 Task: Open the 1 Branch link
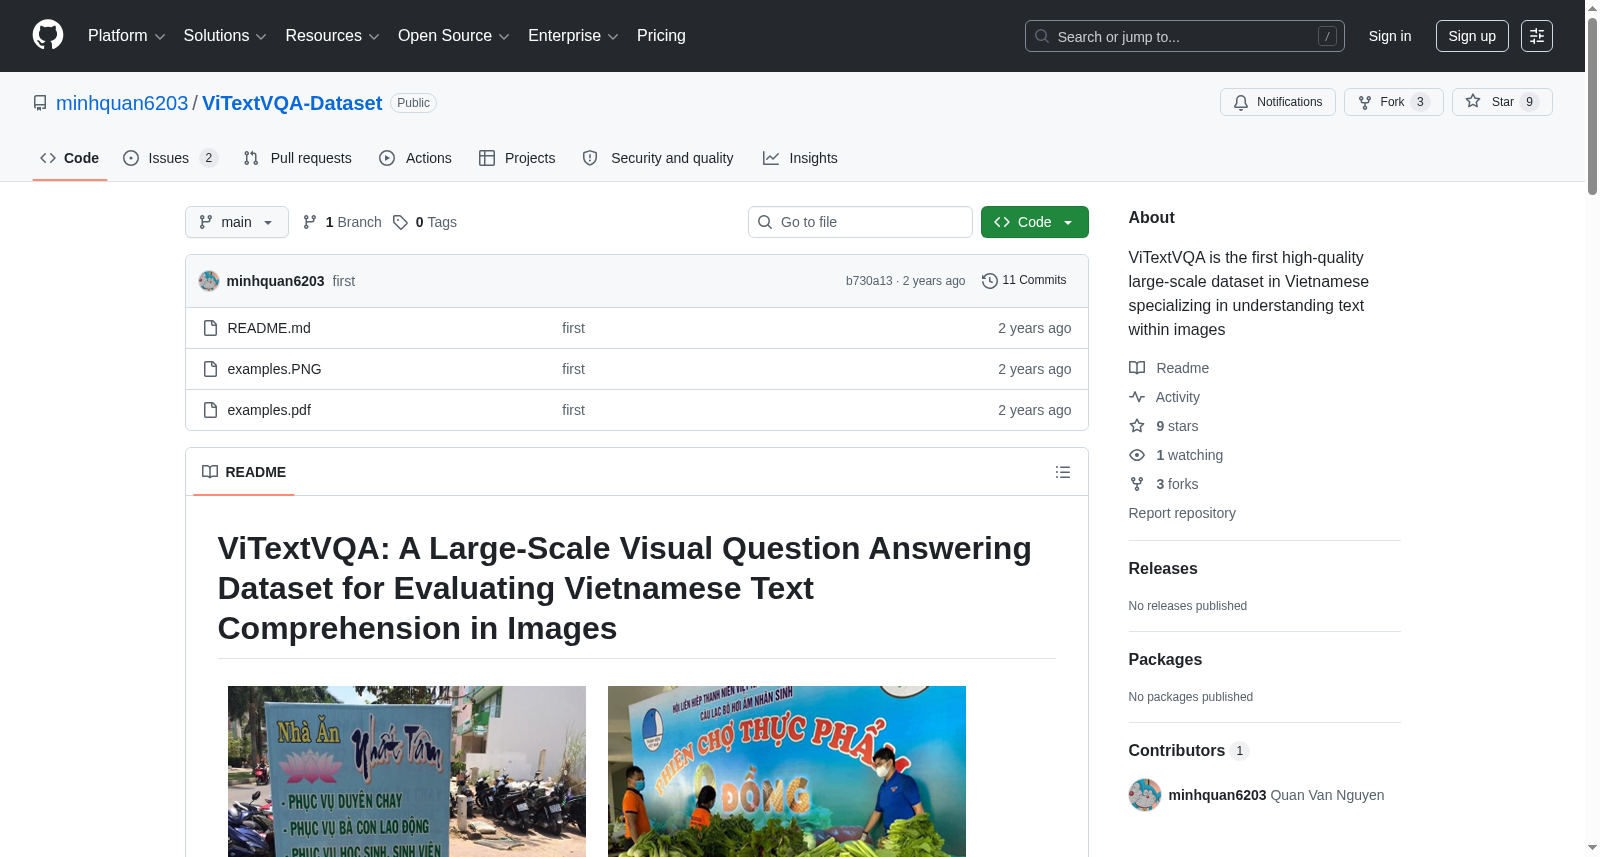pos(342,222)
